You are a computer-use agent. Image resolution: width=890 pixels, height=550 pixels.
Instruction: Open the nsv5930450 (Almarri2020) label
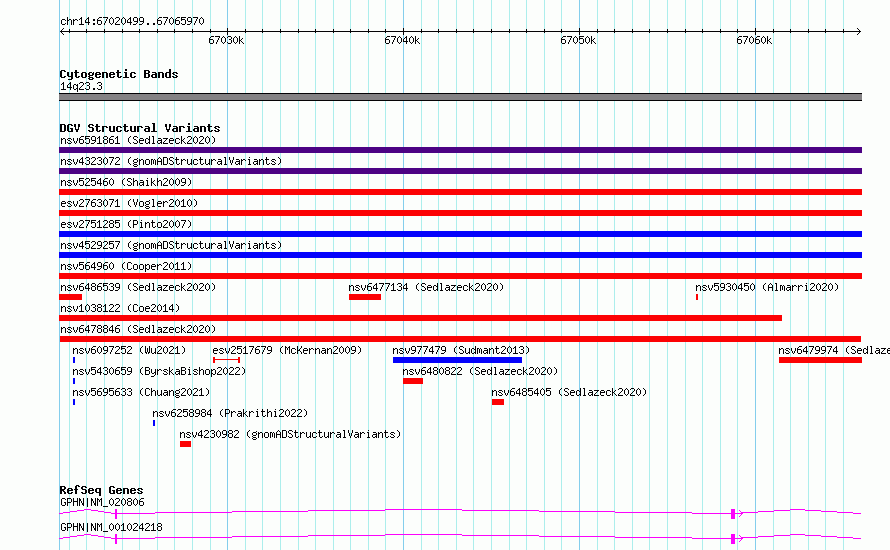pyautogui.click(x=767, y=287)
